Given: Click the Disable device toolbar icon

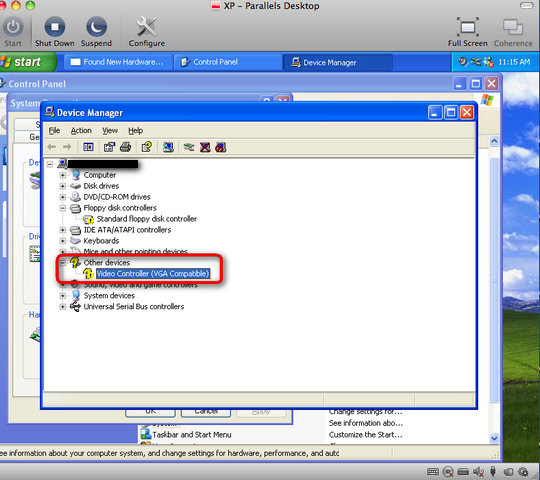Looking at the screenshot, I should [x=221, y=147].
